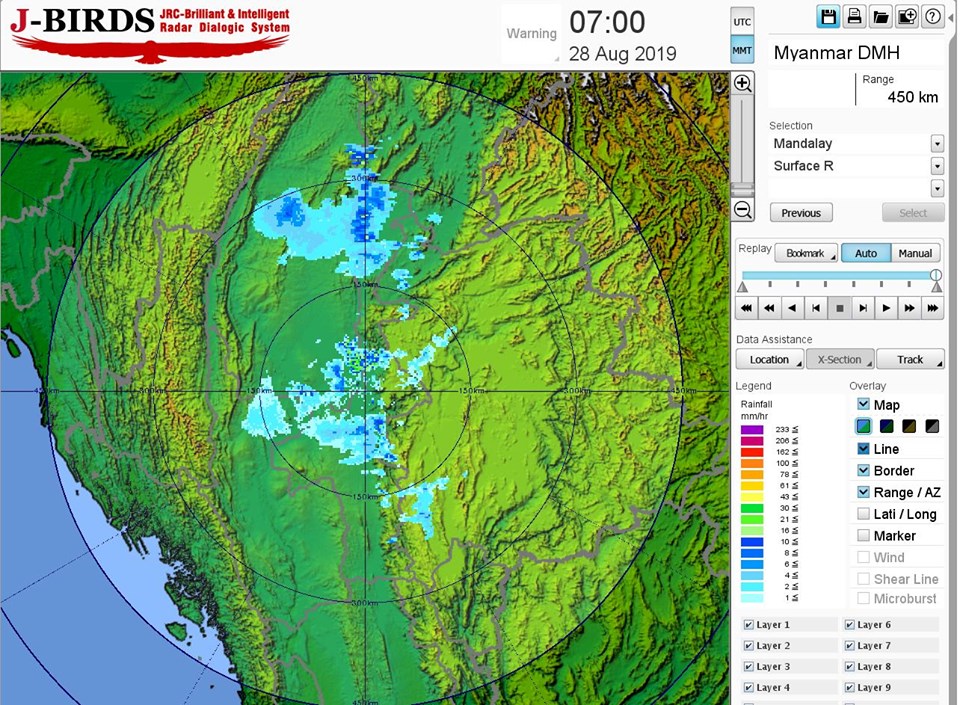Zoom out with the magnifier minus icon
This screenshot has height=705, width=960.
click(743, 209)
